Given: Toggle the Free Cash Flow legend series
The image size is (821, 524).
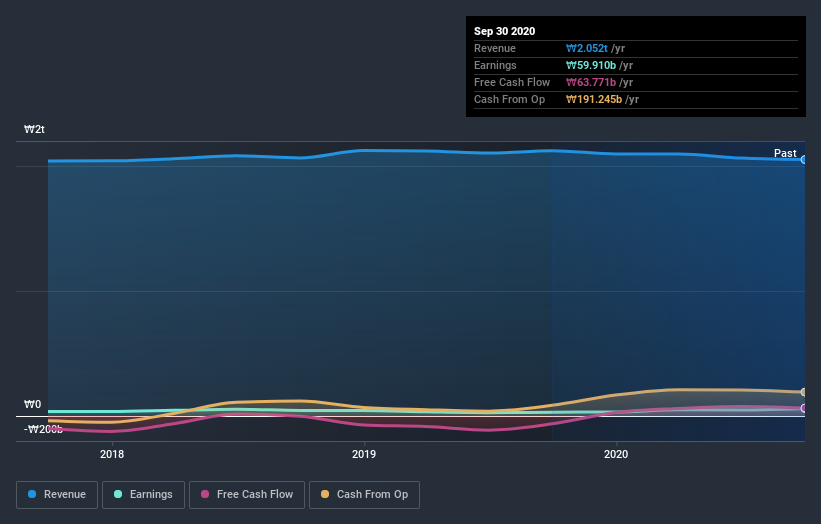Looking at the screenshot, I should point(247,495).
